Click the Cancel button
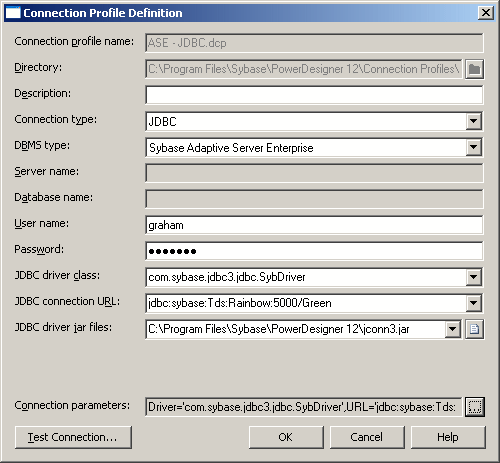Image resolution: width=500 pixels, height=463 pixels. pyautogui.click(x=367, y=437)
